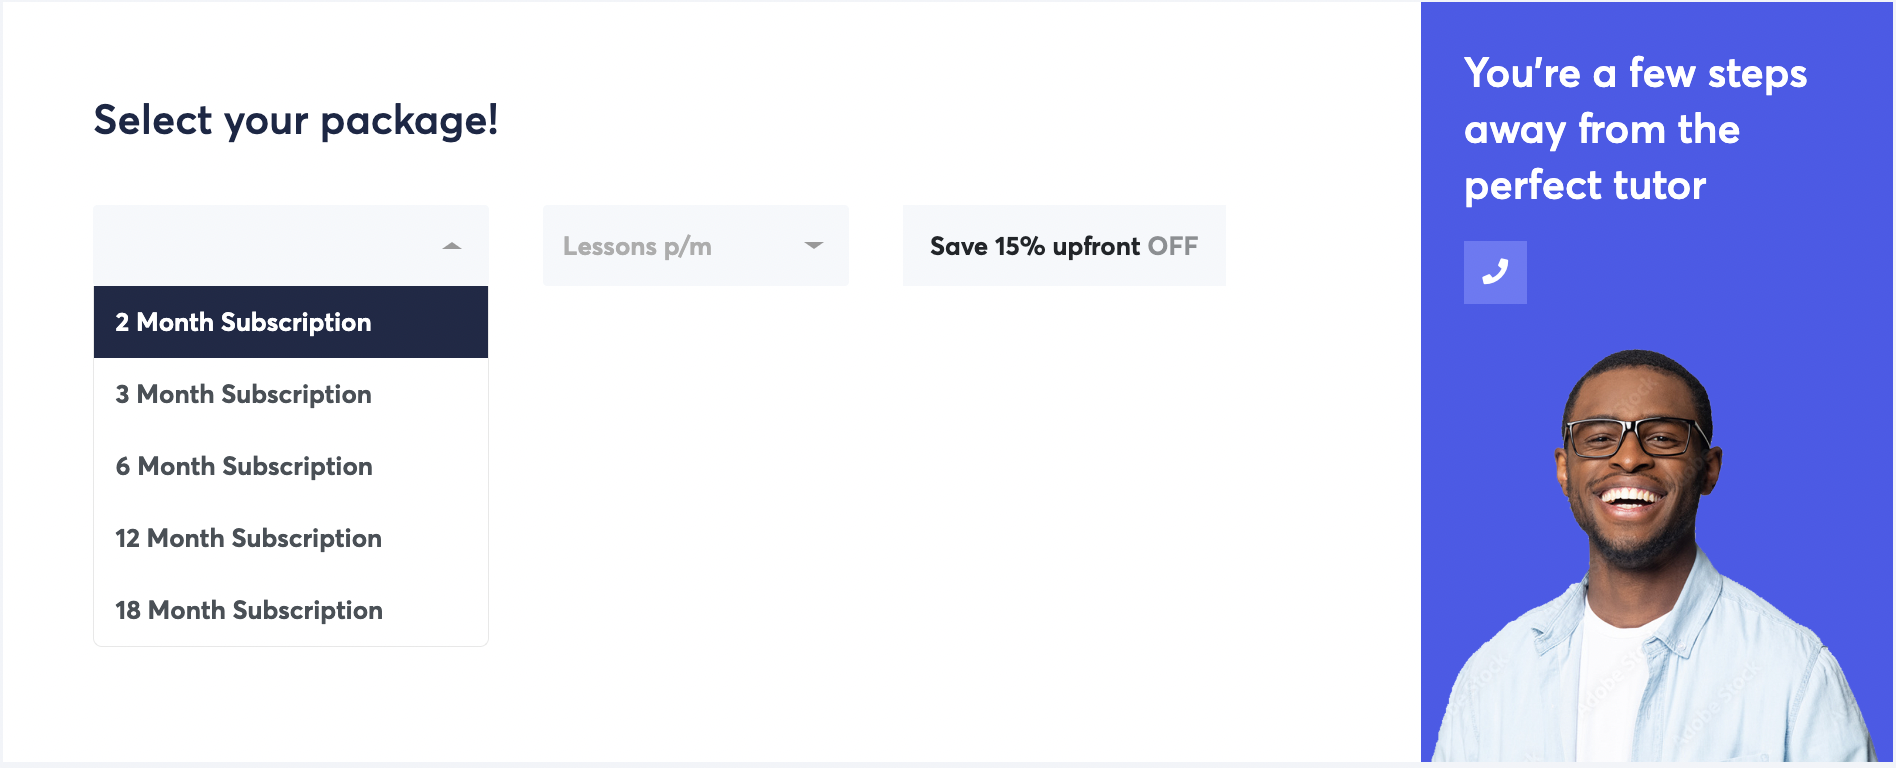This screenshot has width=1896, height=768.
Task: Click the OFF label on upfront savings
Action: pos(1173,246)
